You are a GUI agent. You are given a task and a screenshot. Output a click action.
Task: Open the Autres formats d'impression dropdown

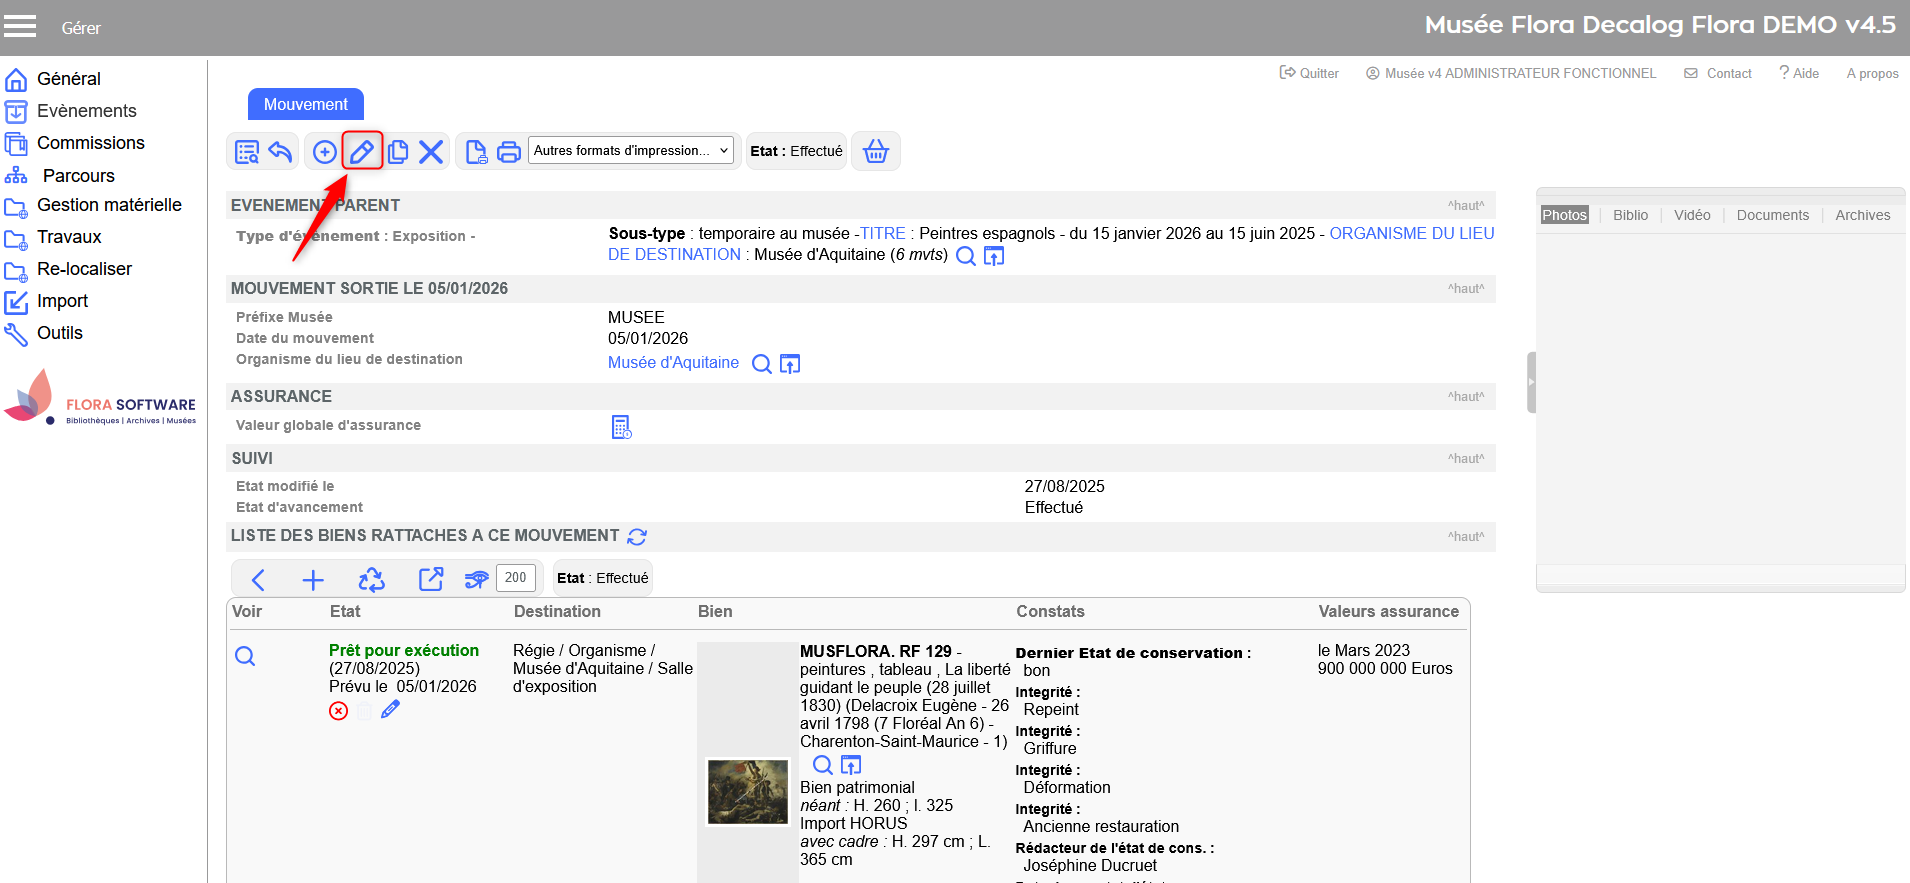[x=631, y=151]
